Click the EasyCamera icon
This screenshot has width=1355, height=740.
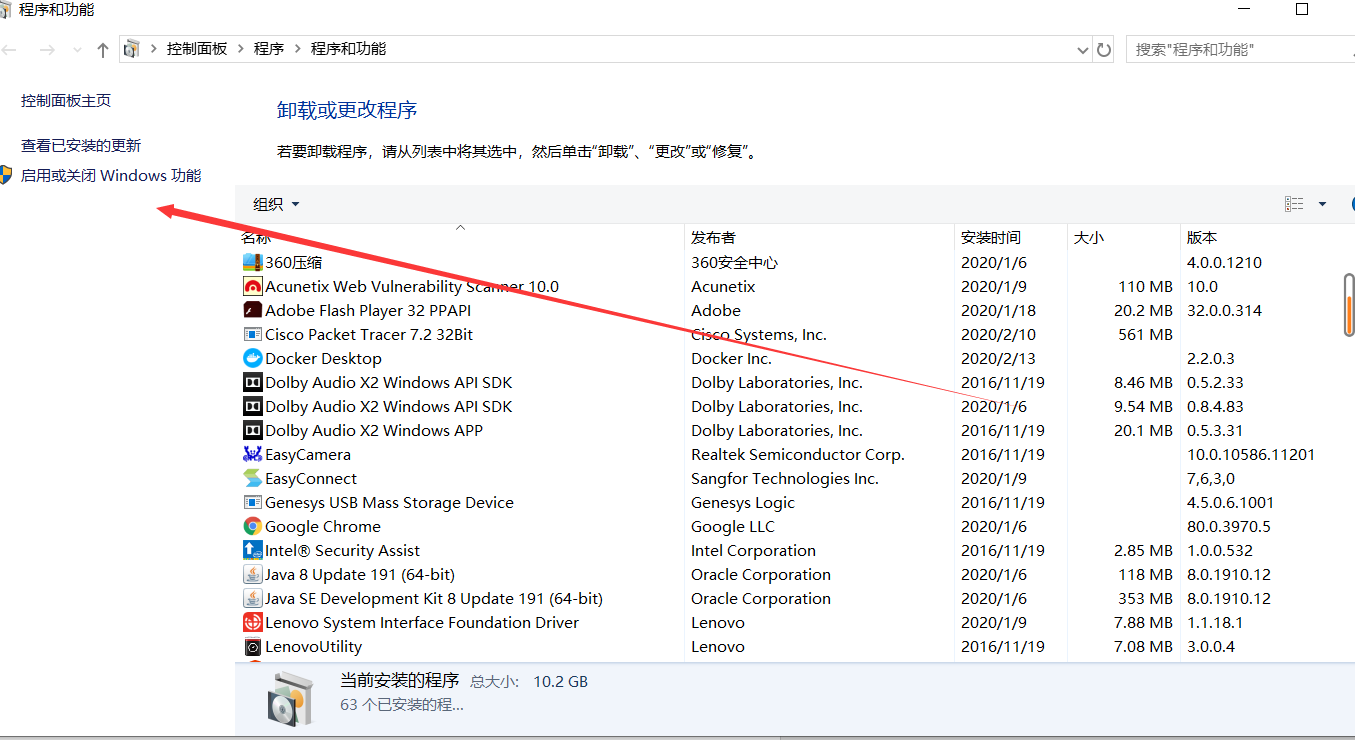252,454
